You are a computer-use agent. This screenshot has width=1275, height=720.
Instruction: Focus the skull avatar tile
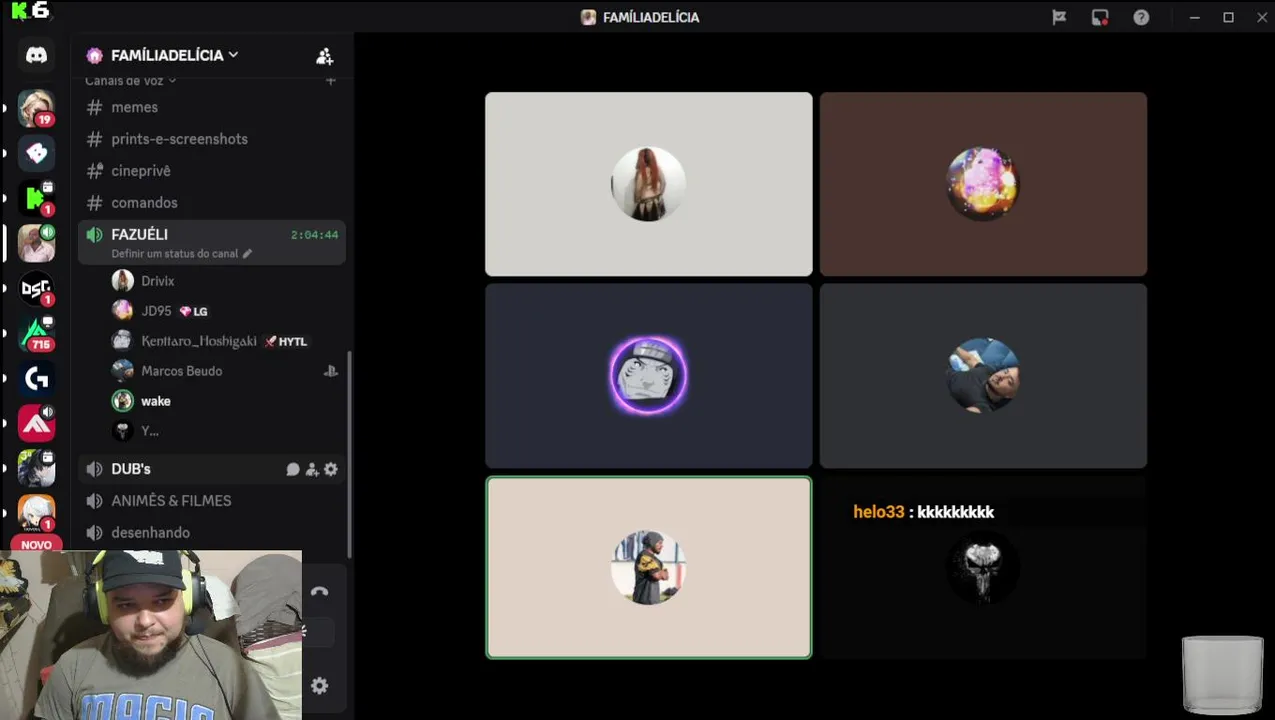point(983,567)
